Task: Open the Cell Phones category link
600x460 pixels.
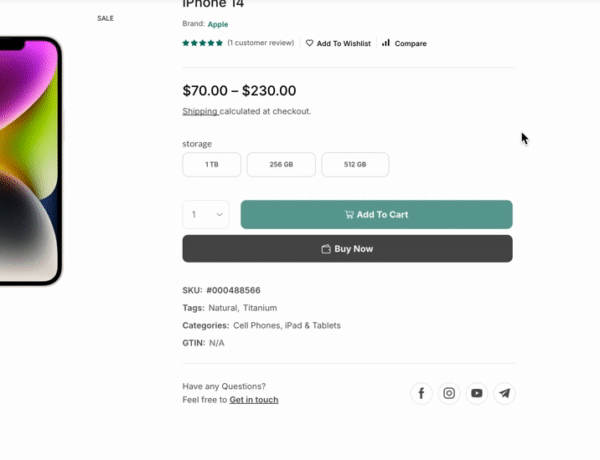Action: (x=255, y=325)
